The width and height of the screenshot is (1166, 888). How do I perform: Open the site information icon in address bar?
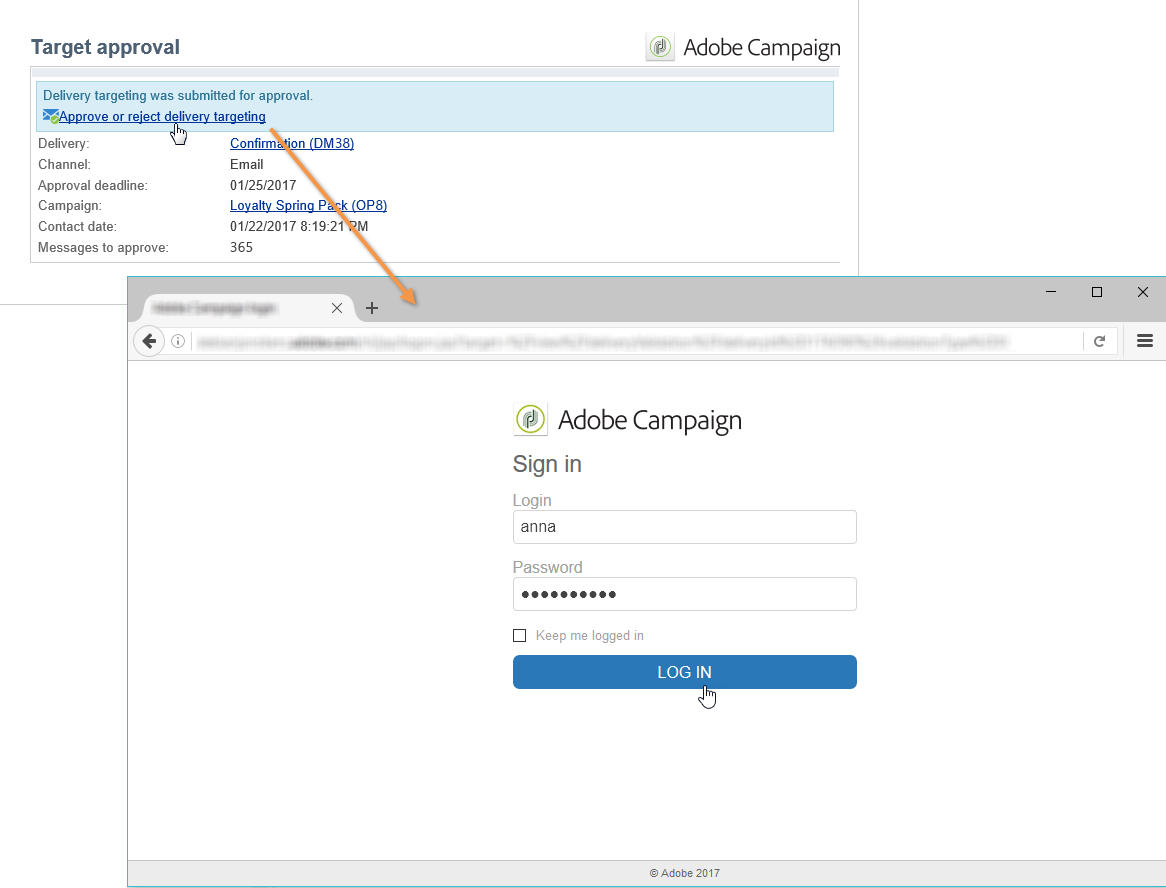point(178,341)
